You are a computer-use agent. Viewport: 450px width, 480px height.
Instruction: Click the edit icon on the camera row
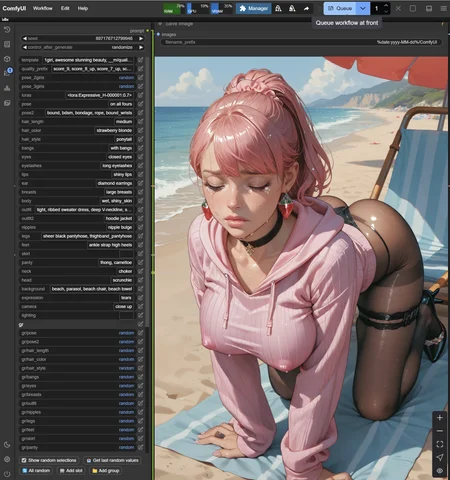pos(141,307)
